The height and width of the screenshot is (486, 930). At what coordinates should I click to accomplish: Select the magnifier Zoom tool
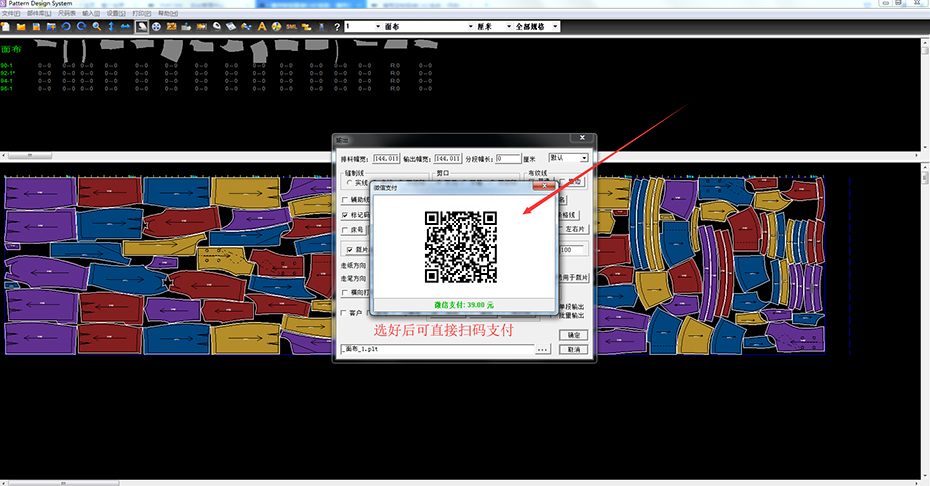coord(96,26)
